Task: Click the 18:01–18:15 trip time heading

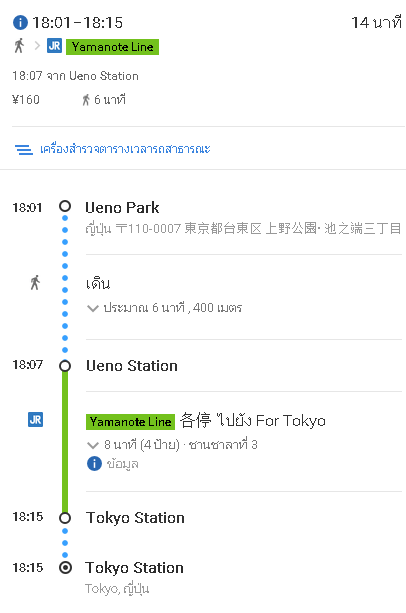Action: [x=77, y=23]
